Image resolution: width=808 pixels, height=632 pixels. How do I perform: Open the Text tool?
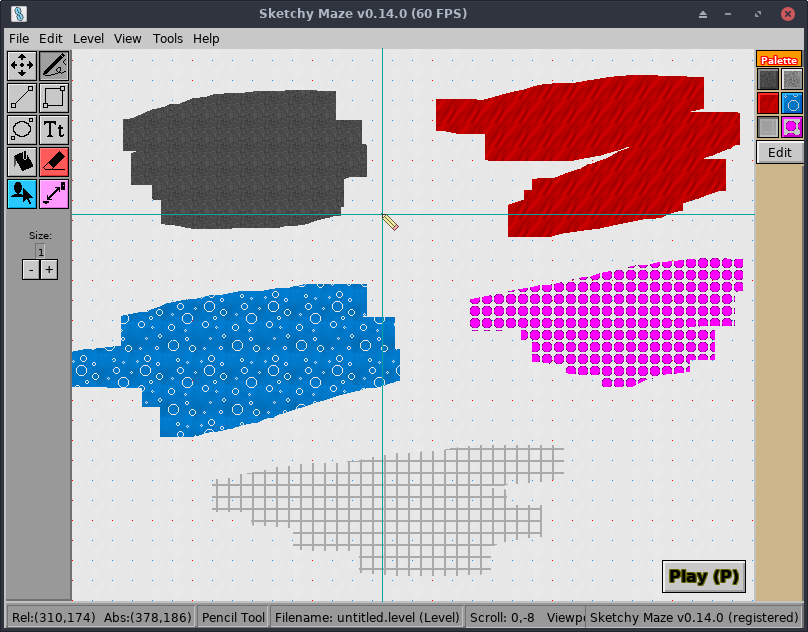pyautogui.click(x=53, y=129)
